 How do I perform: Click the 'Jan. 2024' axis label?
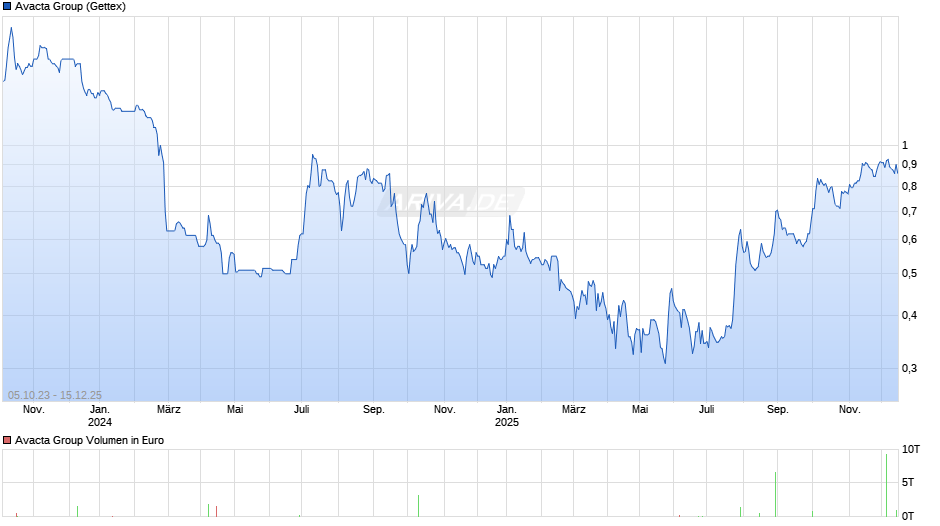100,416
